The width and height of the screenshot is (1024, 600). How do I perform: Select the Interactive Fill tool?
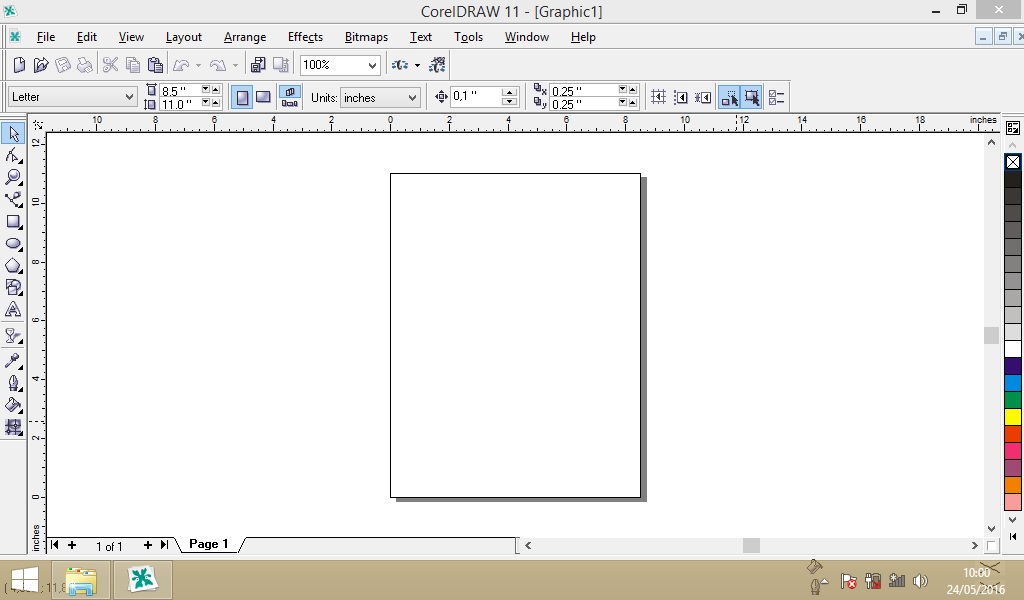tap(13, 427)
